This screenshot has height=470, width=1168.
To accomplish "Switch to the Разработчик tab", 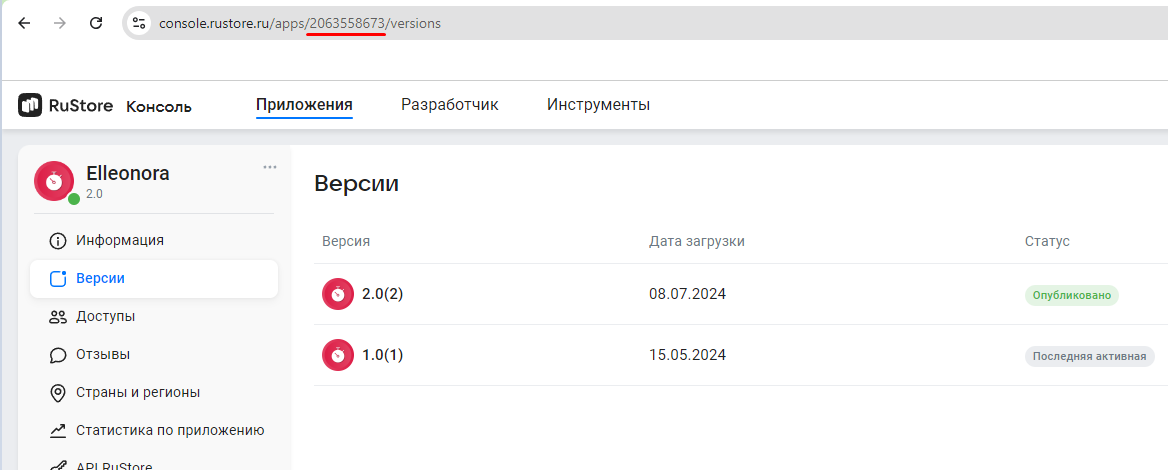I will (449, 105).
